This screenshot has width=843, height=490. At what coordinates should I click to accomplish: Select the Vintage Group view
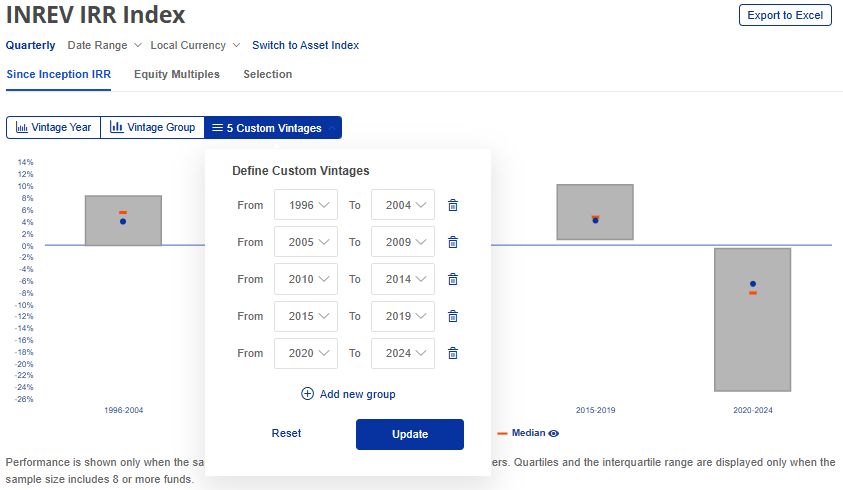pyautogui.click(x=153, y=127)
